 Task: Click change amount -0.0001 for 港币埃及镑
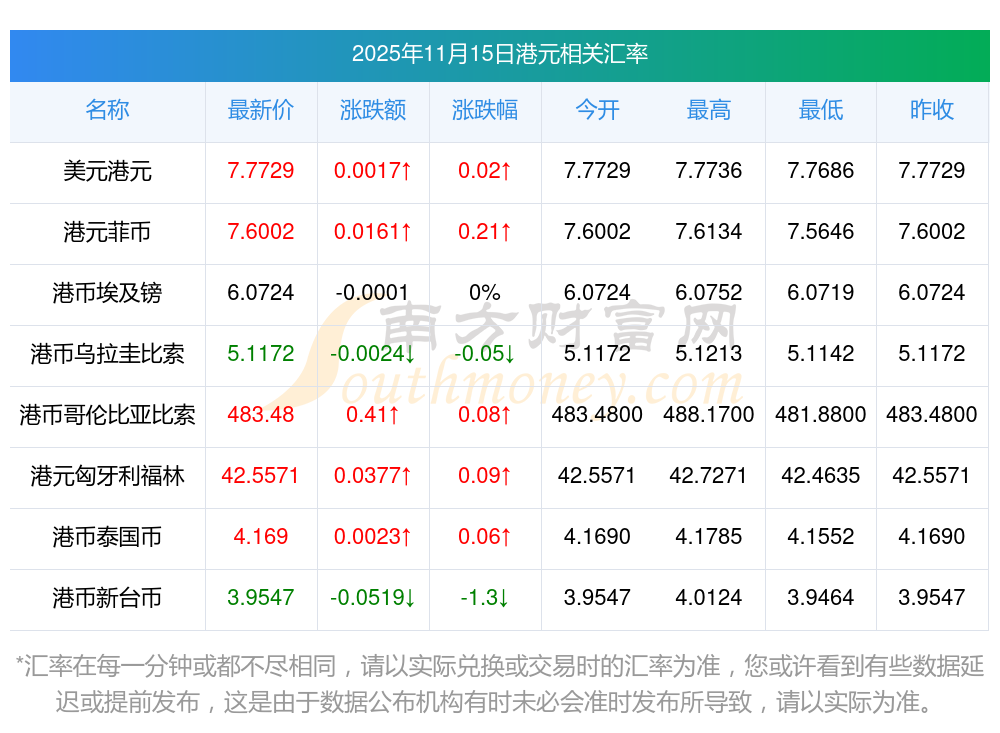(x=372, y=292)
